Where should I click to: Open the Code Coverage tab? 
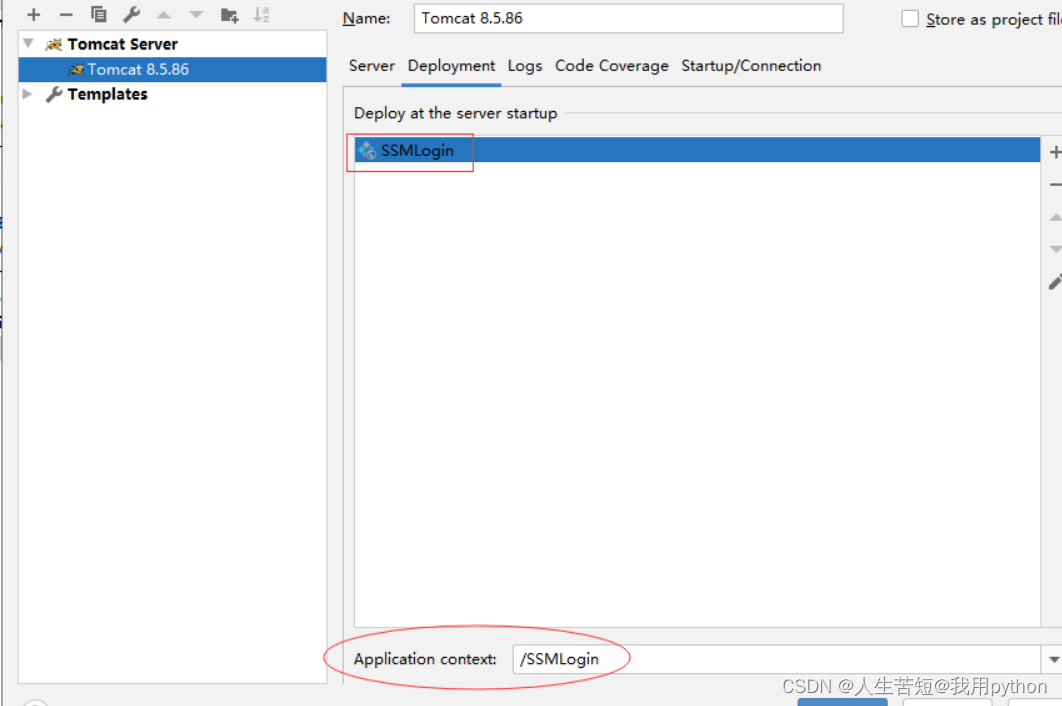612,66
